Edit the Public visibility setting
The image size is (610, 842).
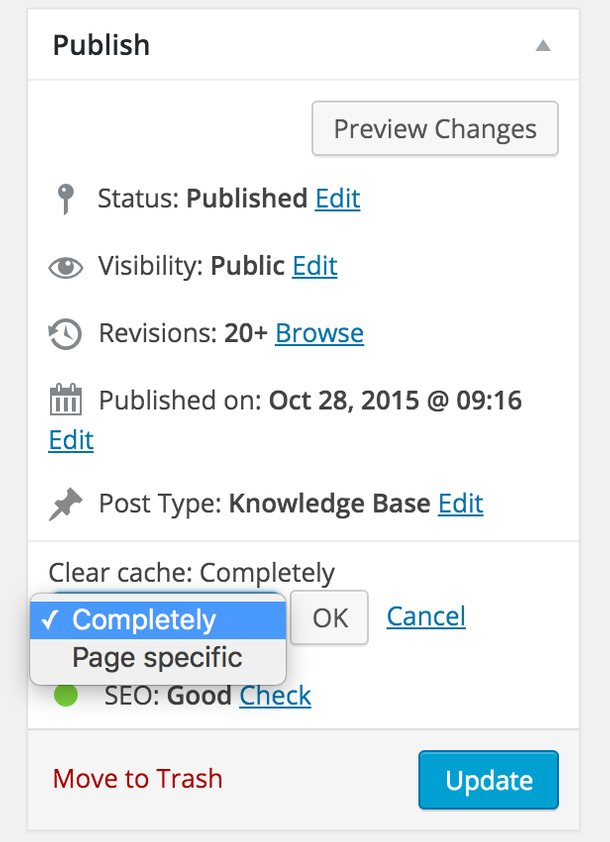[x=314, y=266]
